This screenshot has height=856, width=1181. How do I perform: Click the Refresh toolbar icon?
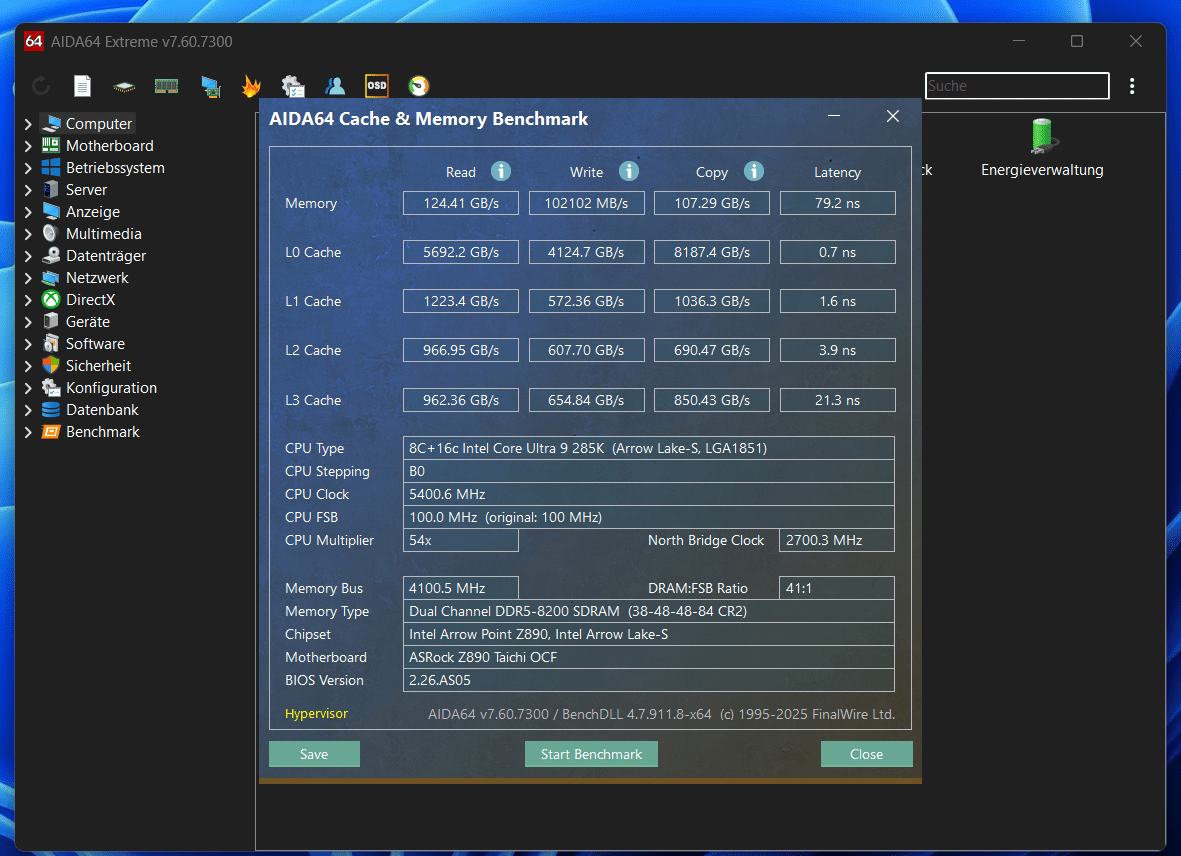pos(41,86)
